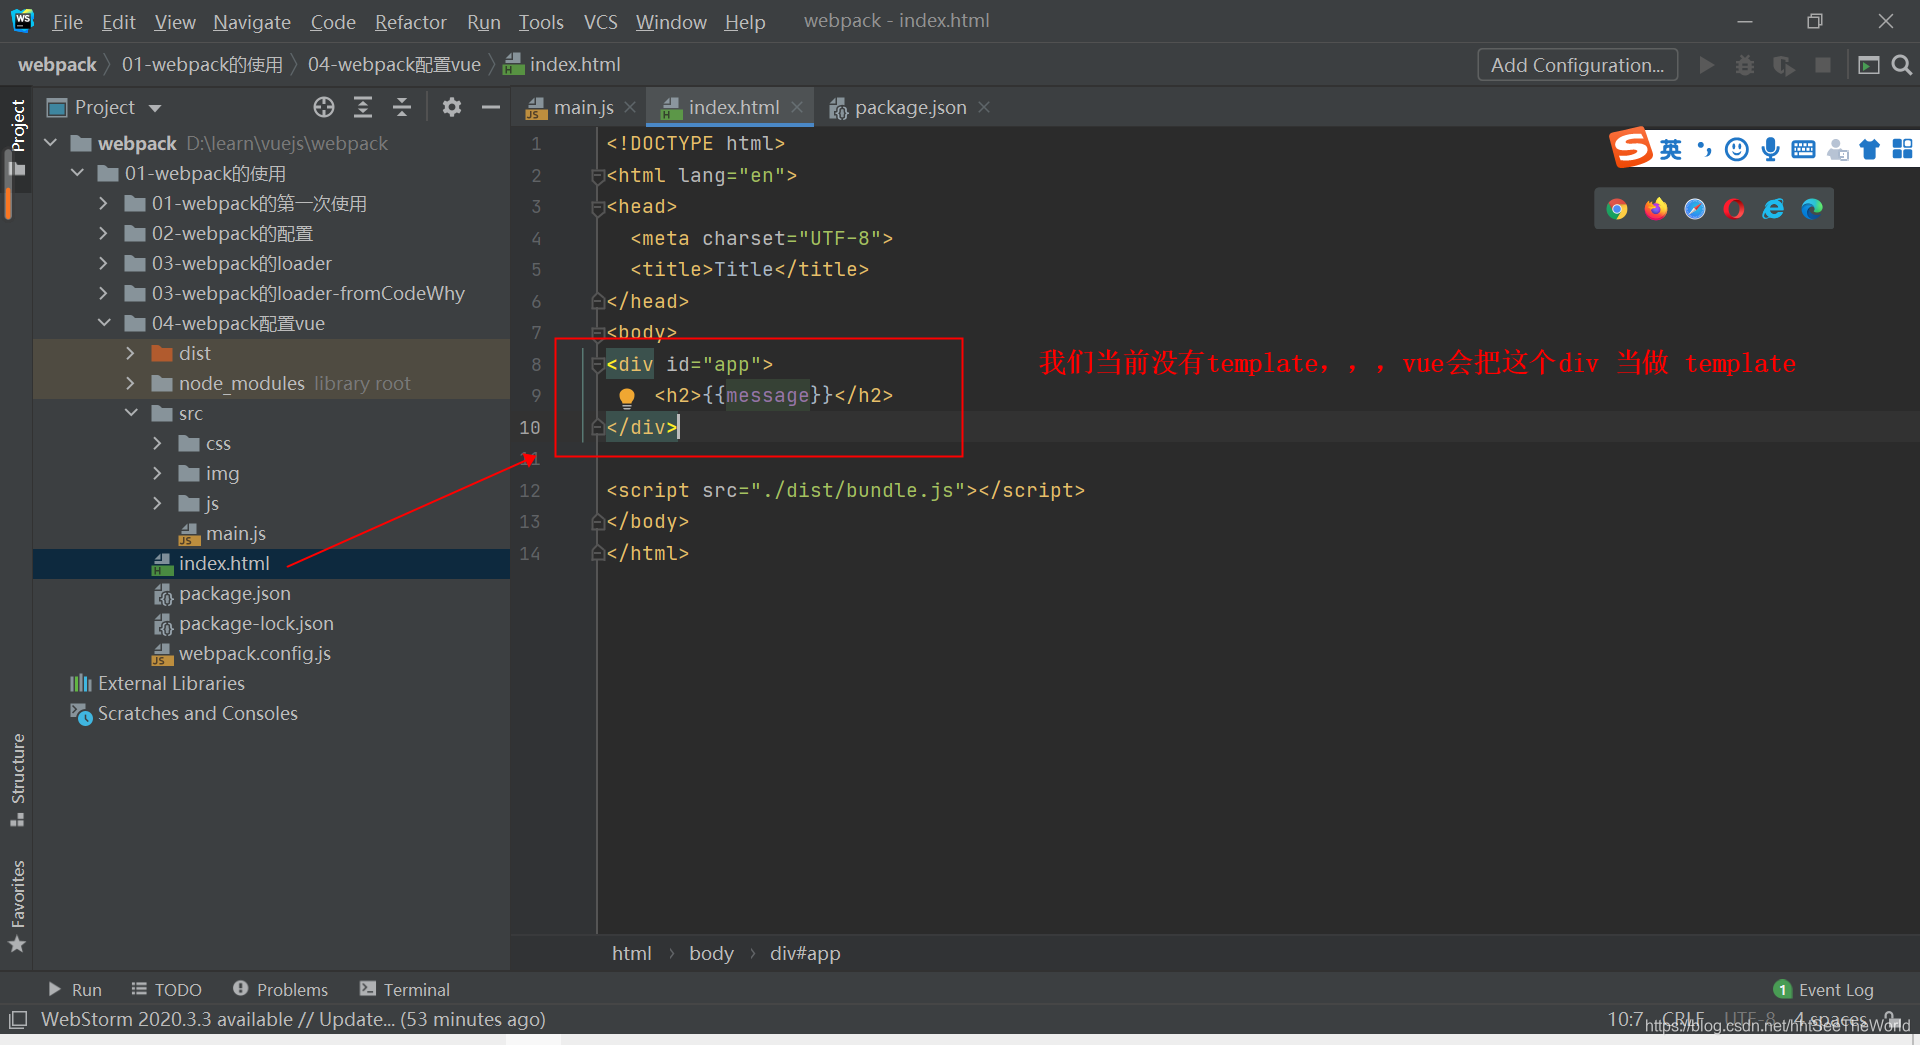Close the index.html tab
This screenshot has height=1045, width=1920.
(797, 107)
